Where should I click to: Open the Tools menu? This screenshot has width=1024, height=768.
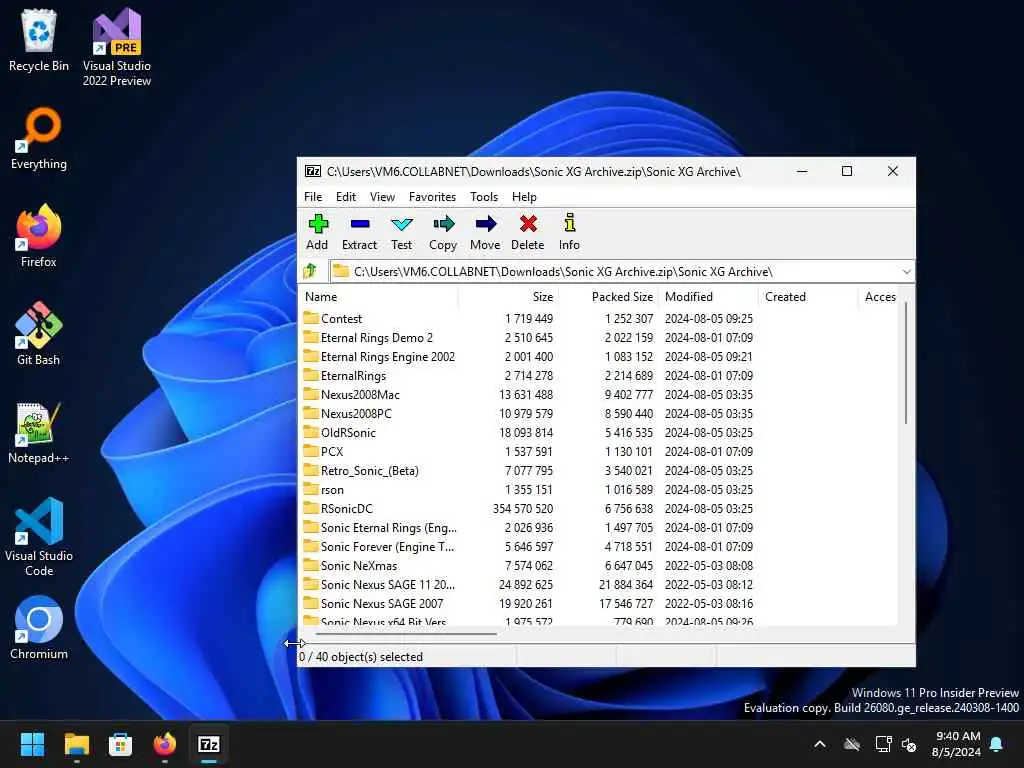[484, 197]
